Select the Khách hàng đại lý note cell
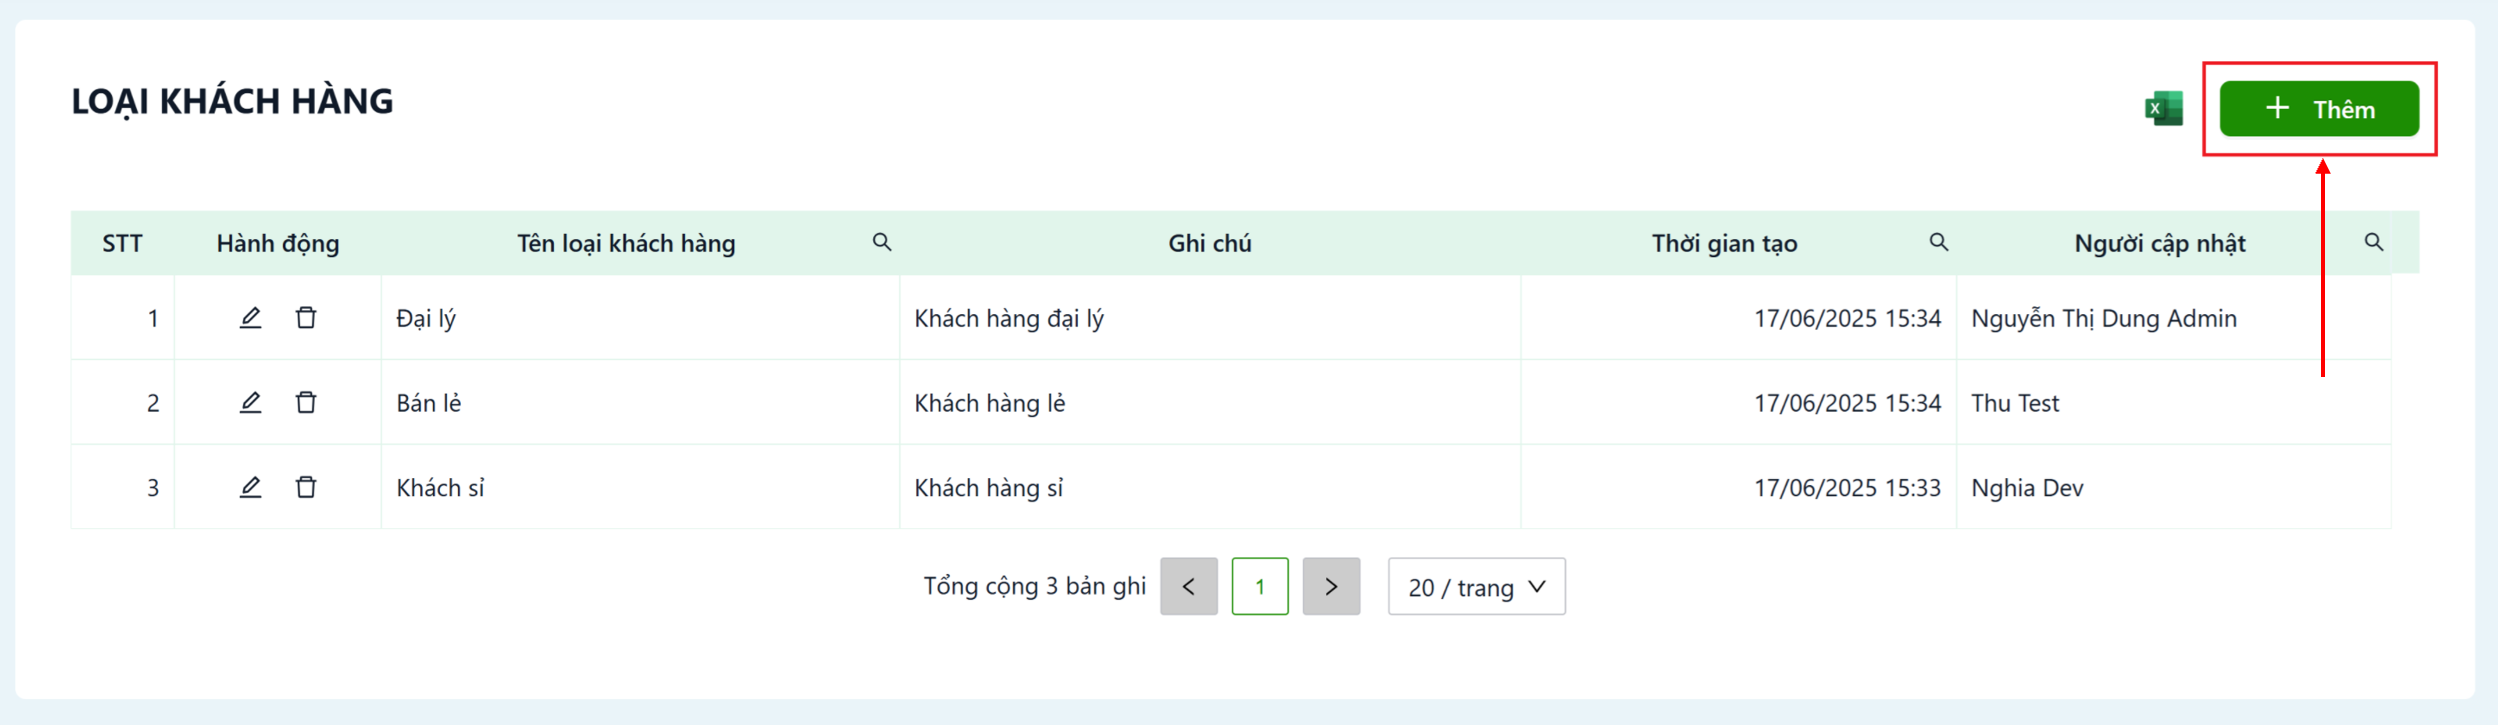 point(1210,318)
